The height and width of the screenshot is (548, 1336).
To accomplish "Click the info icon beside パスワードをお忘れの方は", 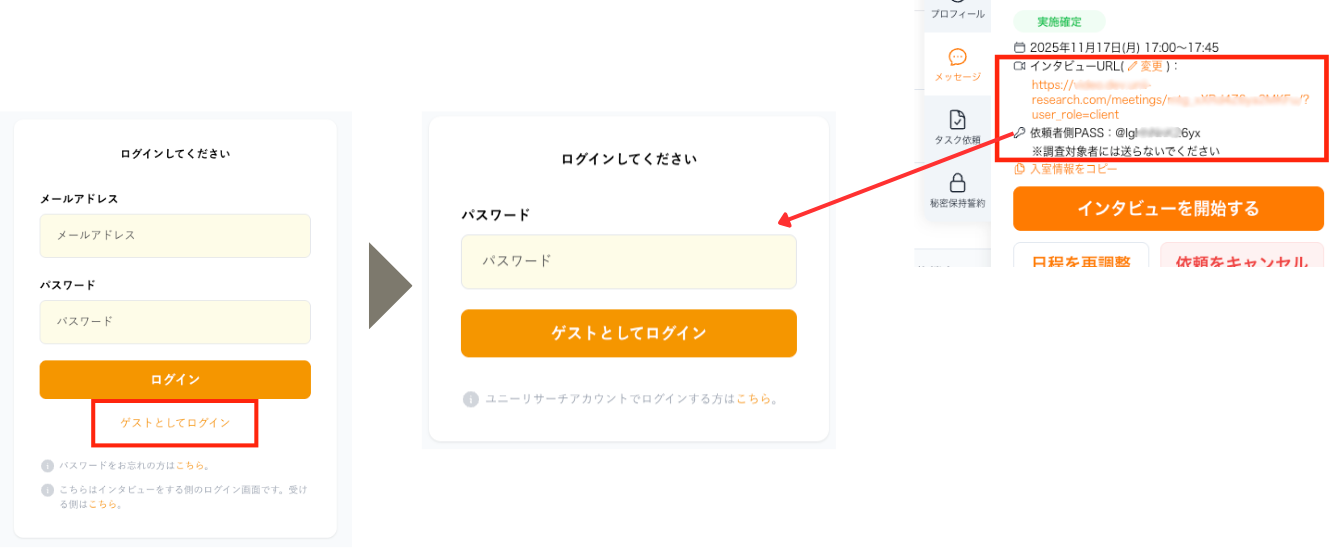I will 47,466.
